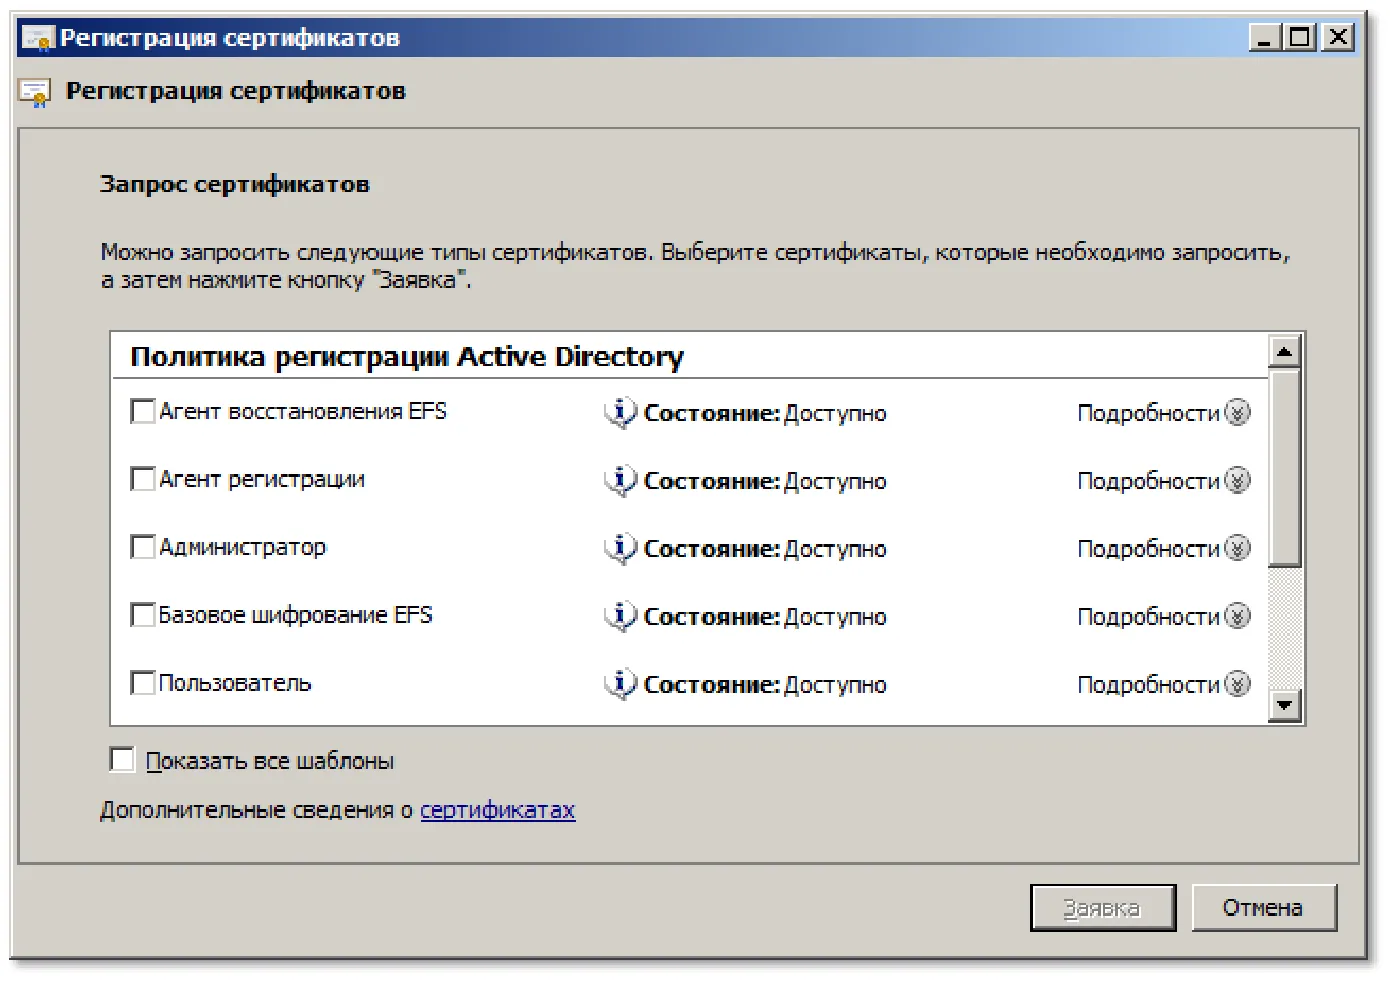Click the Запрос сертификатов heading

coord(235,184)
